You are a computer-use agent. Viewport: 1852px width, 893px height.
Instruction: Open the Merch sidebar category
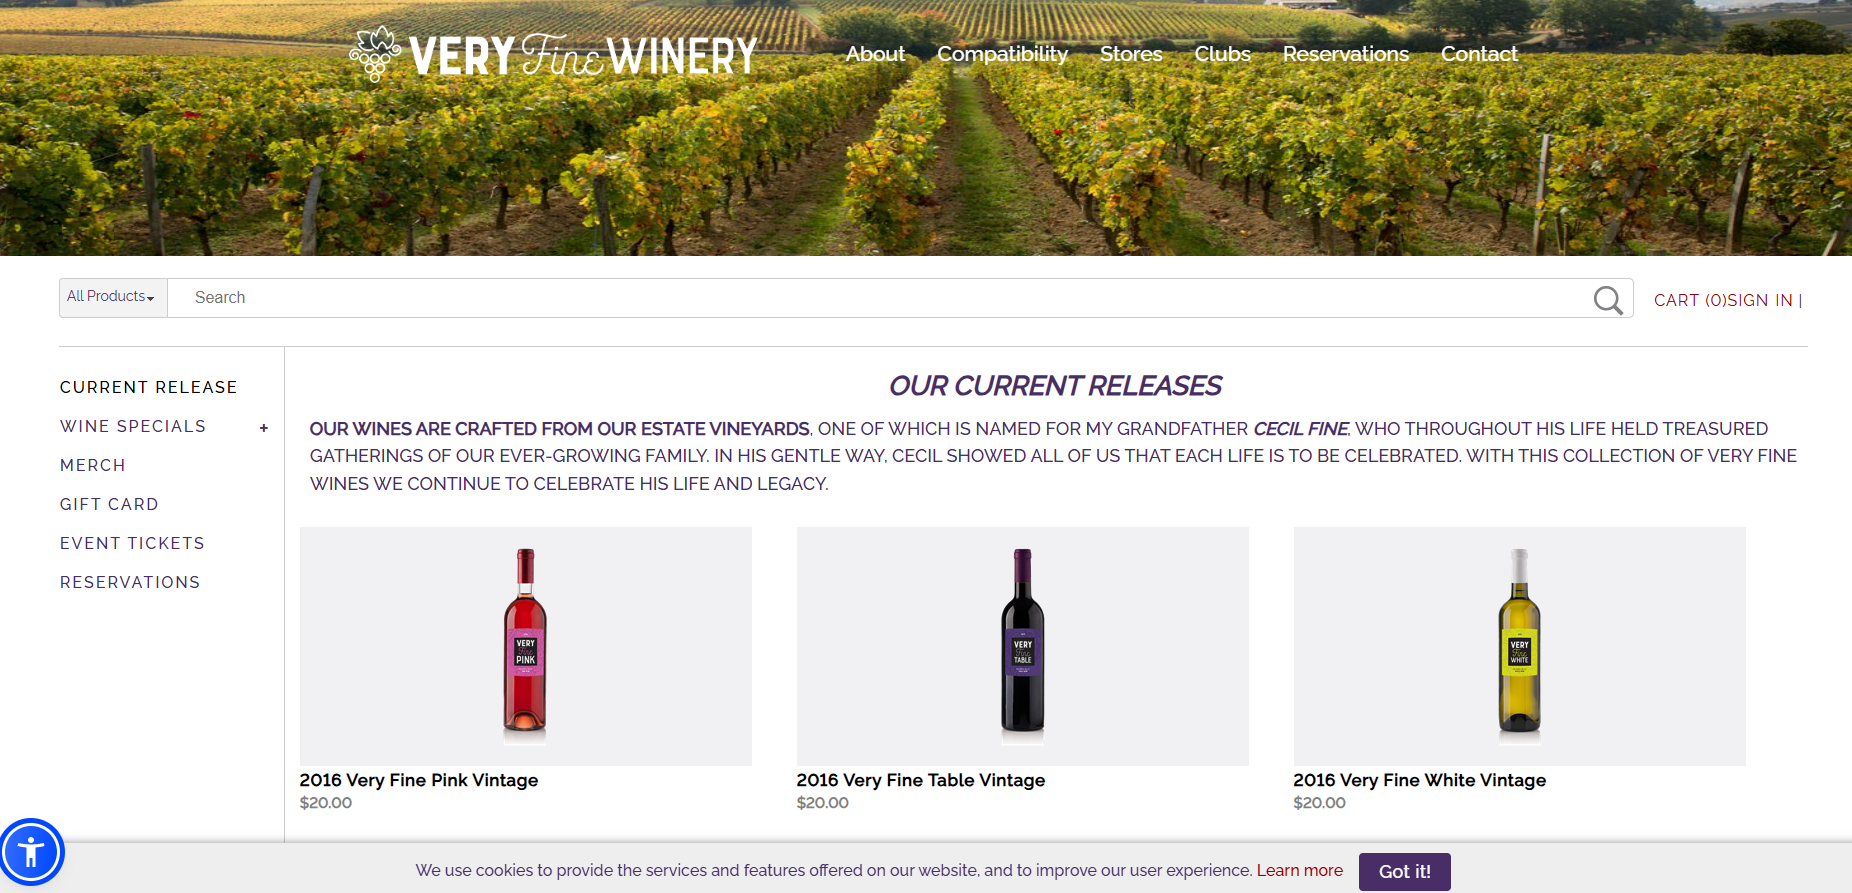tap(93, 465)
